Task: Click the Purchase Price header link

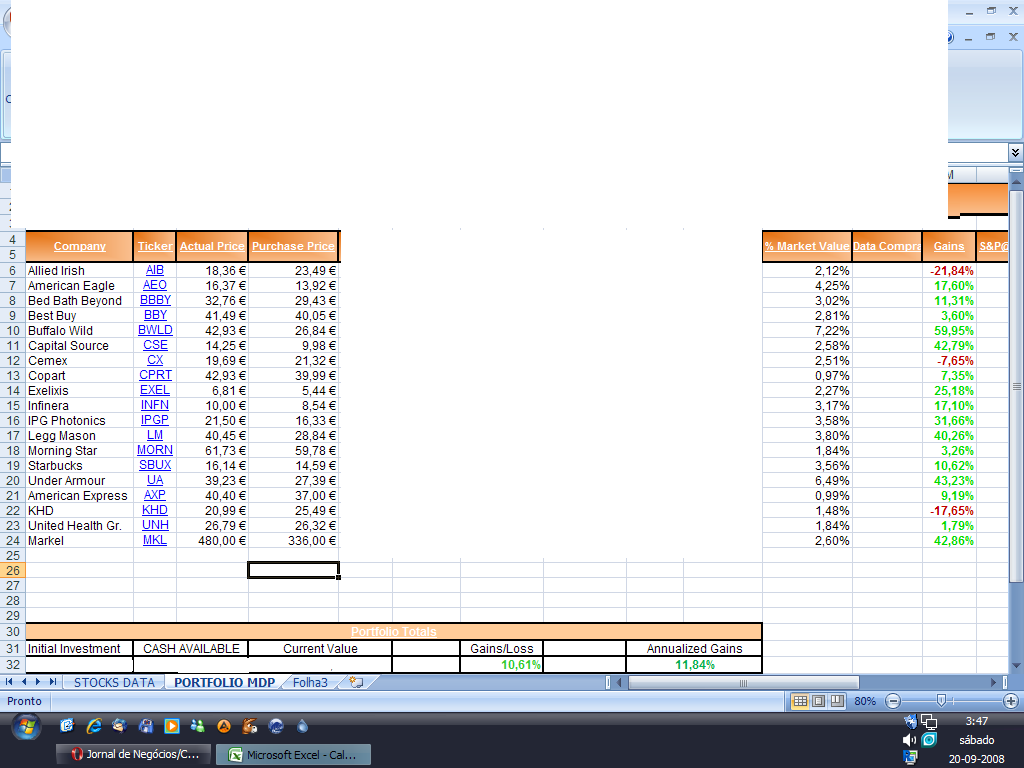Action: [293, 246]
